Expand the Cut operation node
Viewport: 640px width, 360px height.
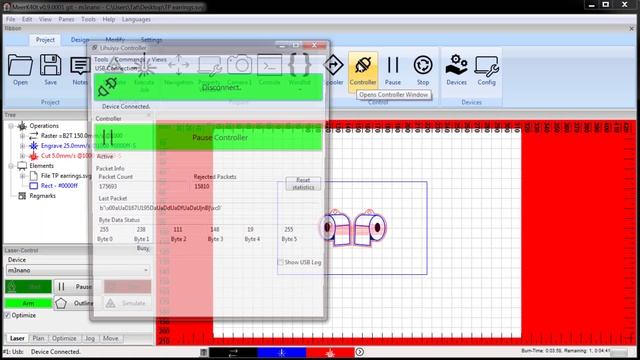22,156
